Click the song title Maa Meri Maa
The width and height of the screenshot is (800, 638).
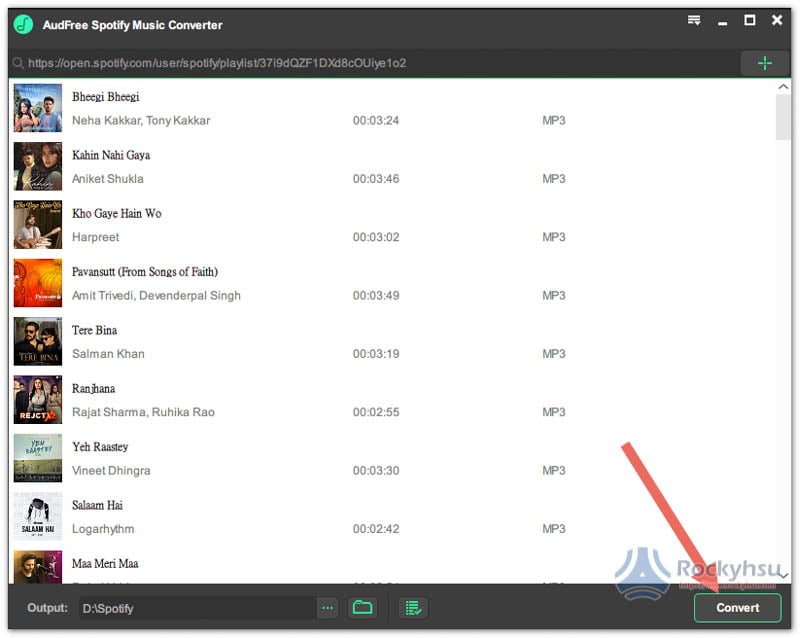105,563
